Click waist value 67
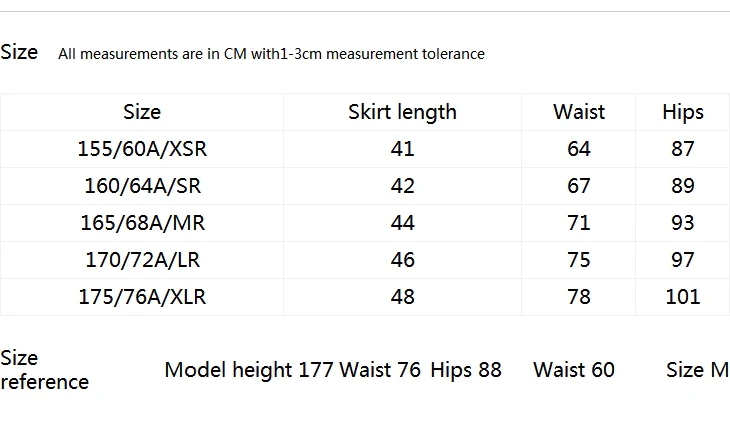 tap(579, 186)
